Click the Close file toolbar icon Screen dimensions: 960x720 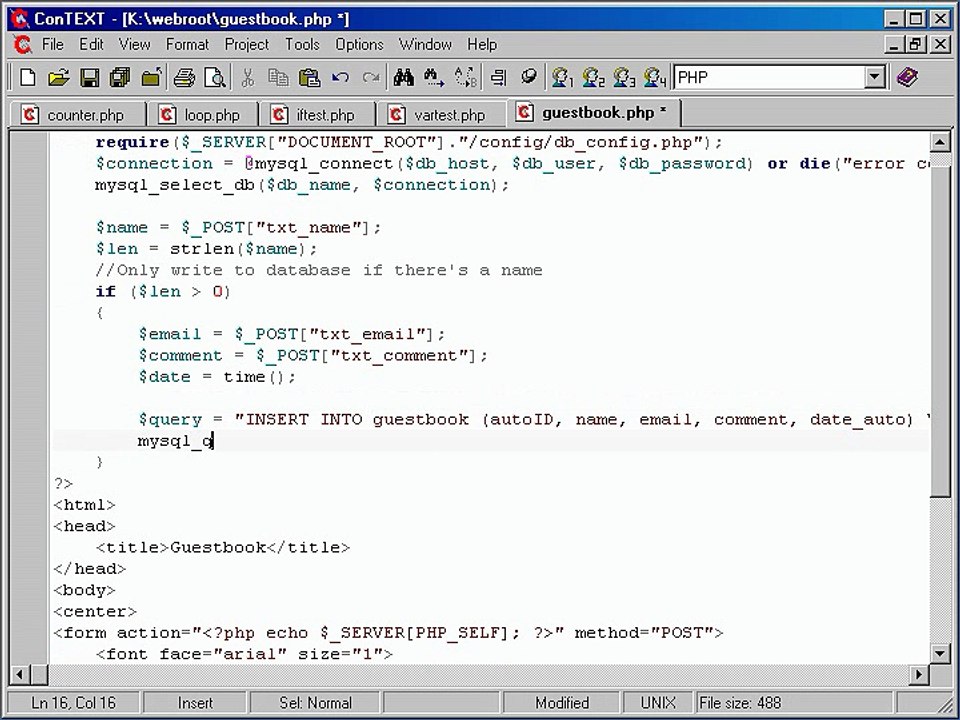[151, 78]
